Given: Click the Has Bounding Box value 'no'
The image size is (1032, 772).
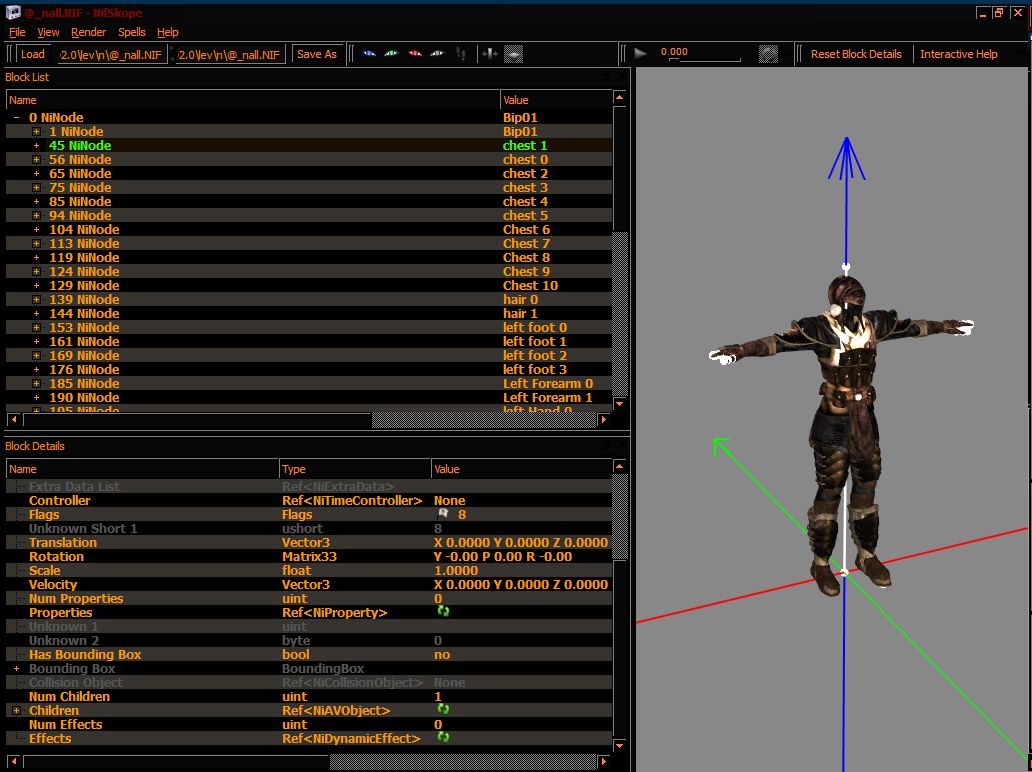Looking at the screenshot, I should pos(442,654).
